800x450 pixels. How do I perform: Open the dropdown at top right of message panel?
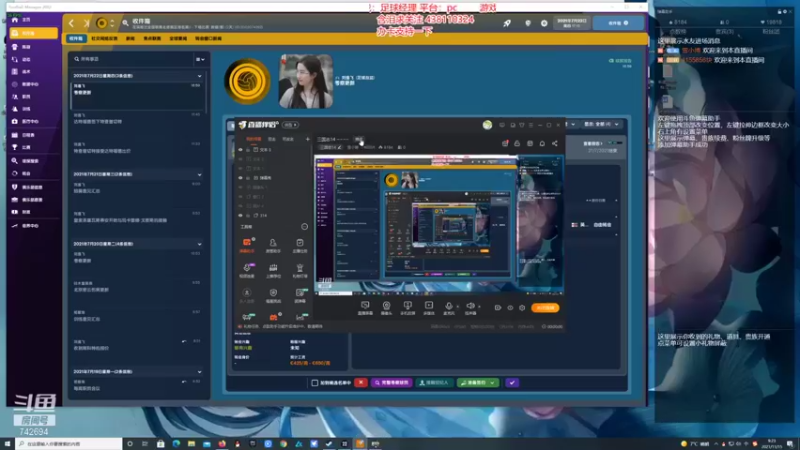pyautogui.click(x=602, y=124)
